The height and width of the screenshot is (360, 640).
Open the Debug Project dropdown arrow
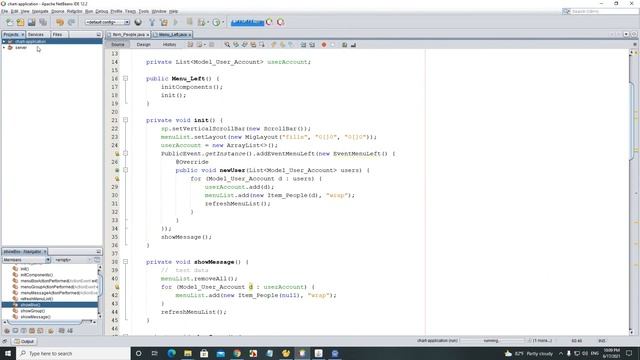[x=208, y=22]
